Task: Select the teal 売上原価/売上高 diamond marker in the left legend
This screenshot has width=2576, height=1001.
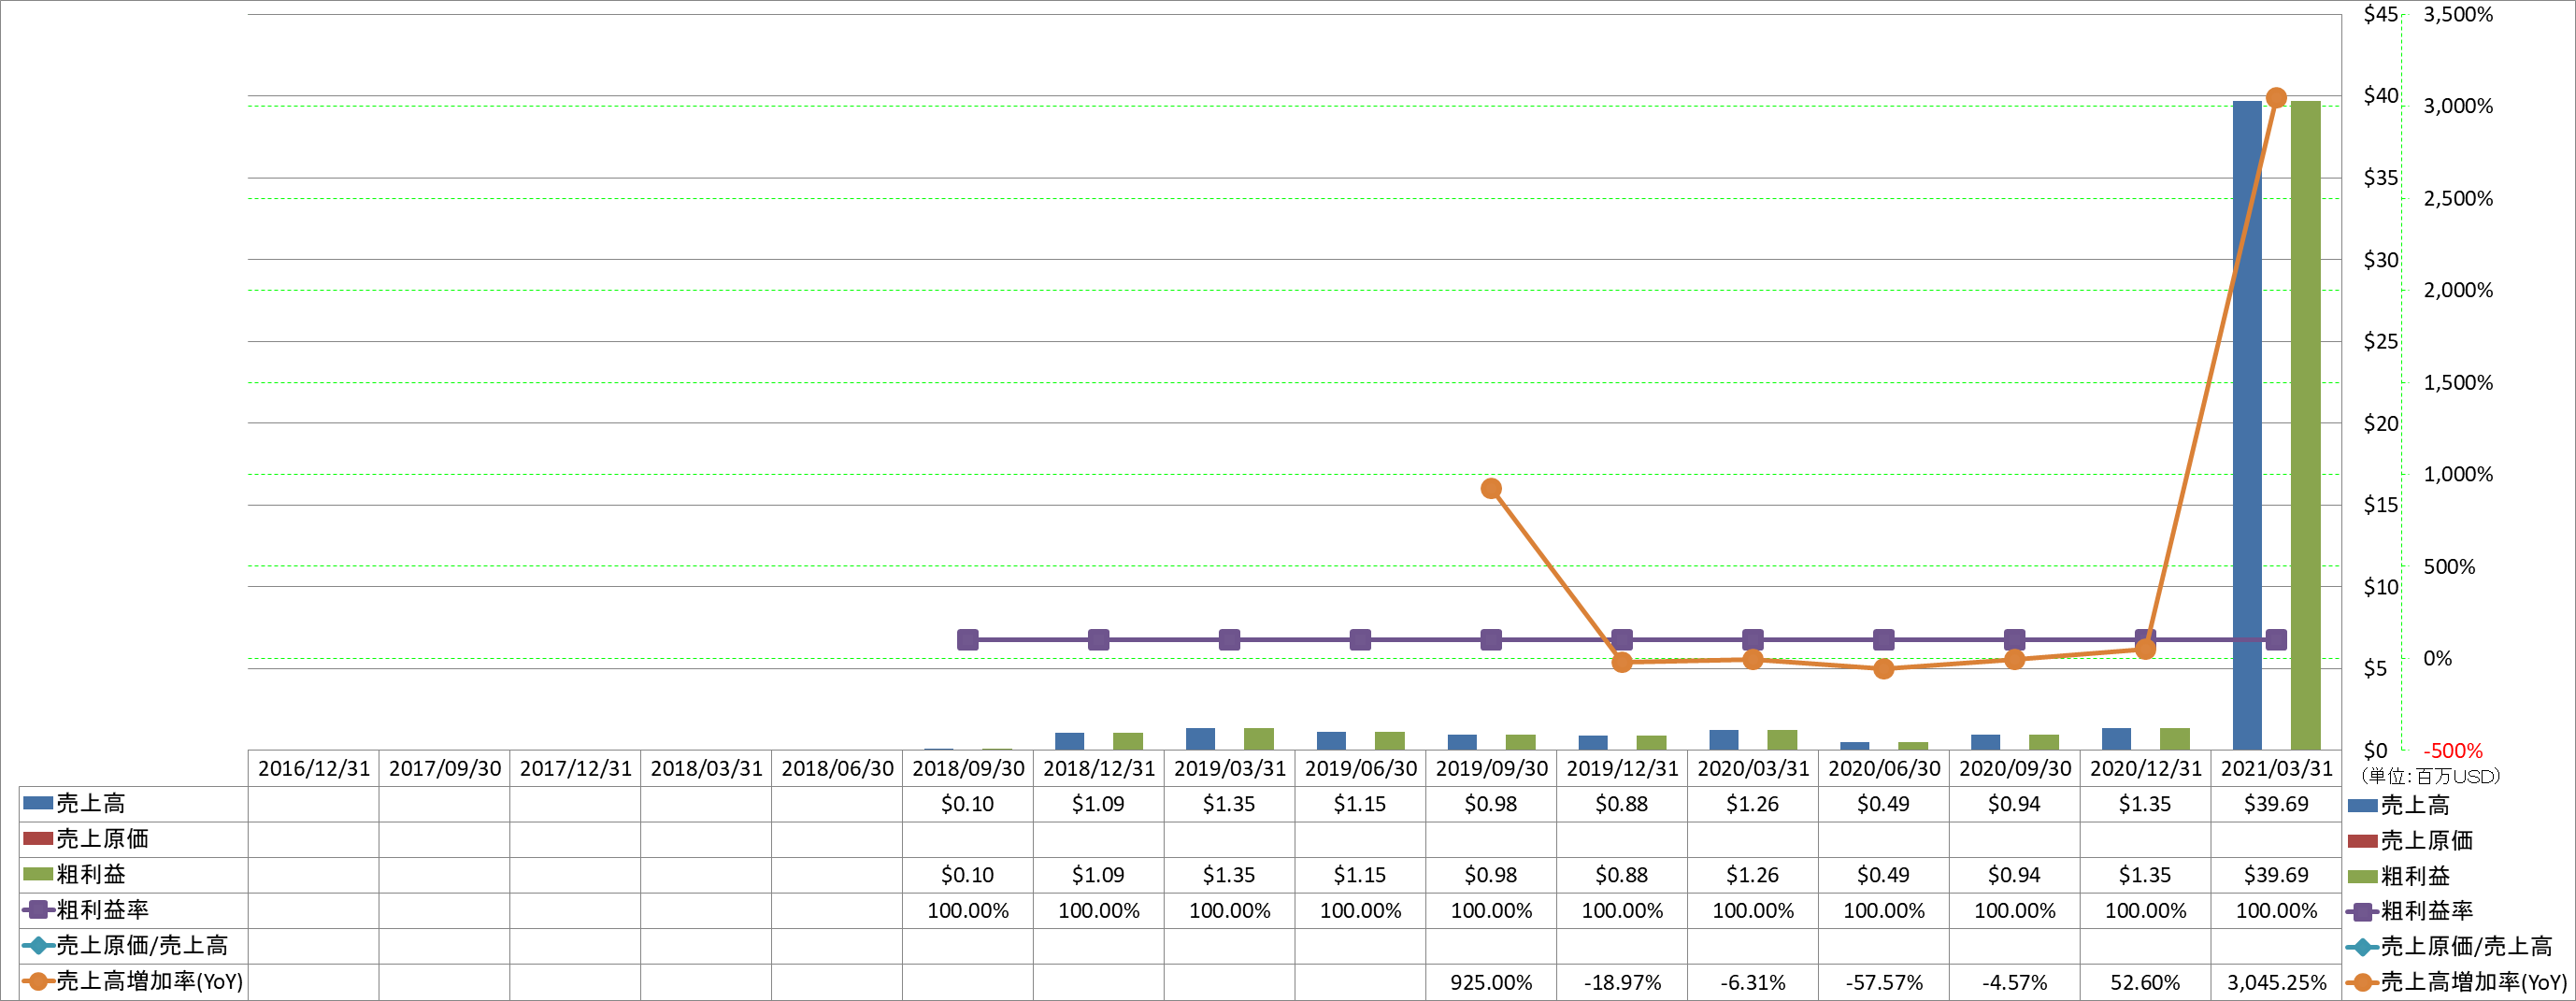Action: pyautogui.click(x=38, y=945)
